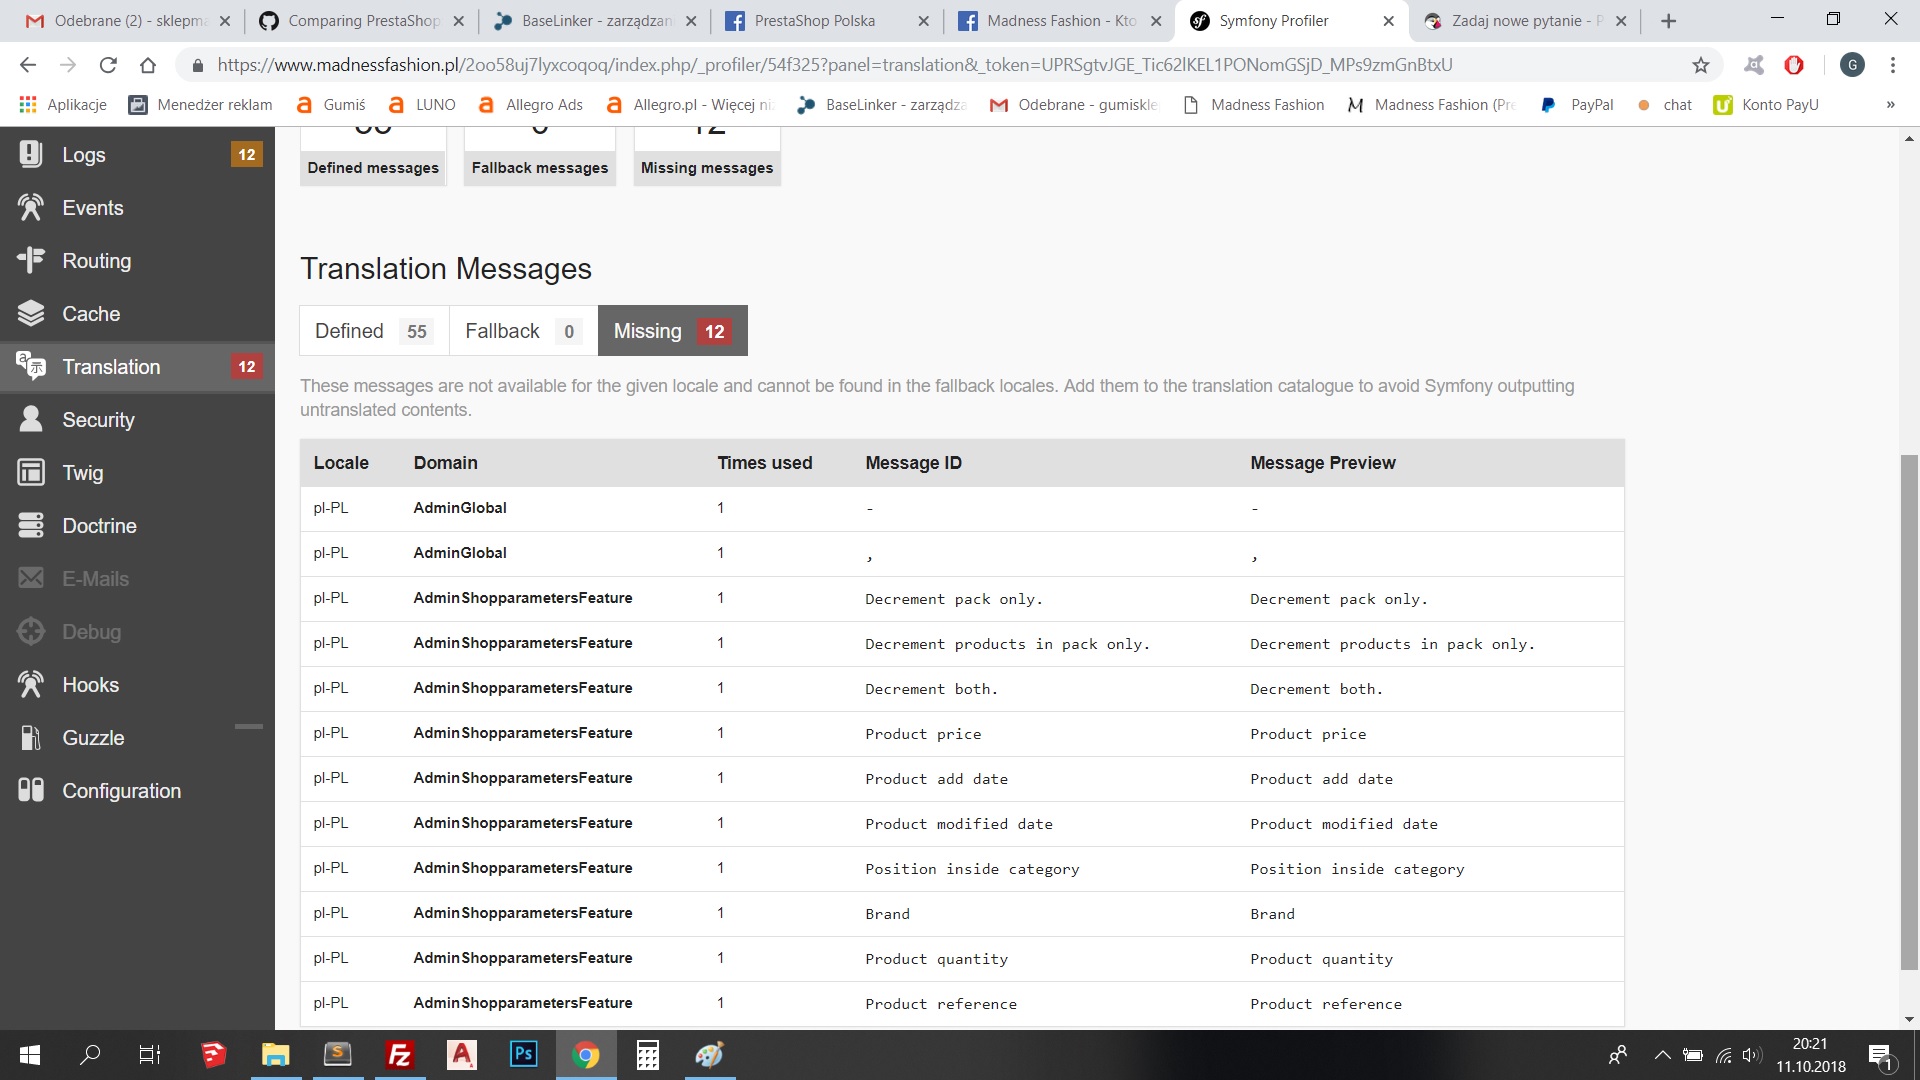Reload the current page
Image resolution: width=1920 pixels, height=1080 pixels.
[108, 65]
